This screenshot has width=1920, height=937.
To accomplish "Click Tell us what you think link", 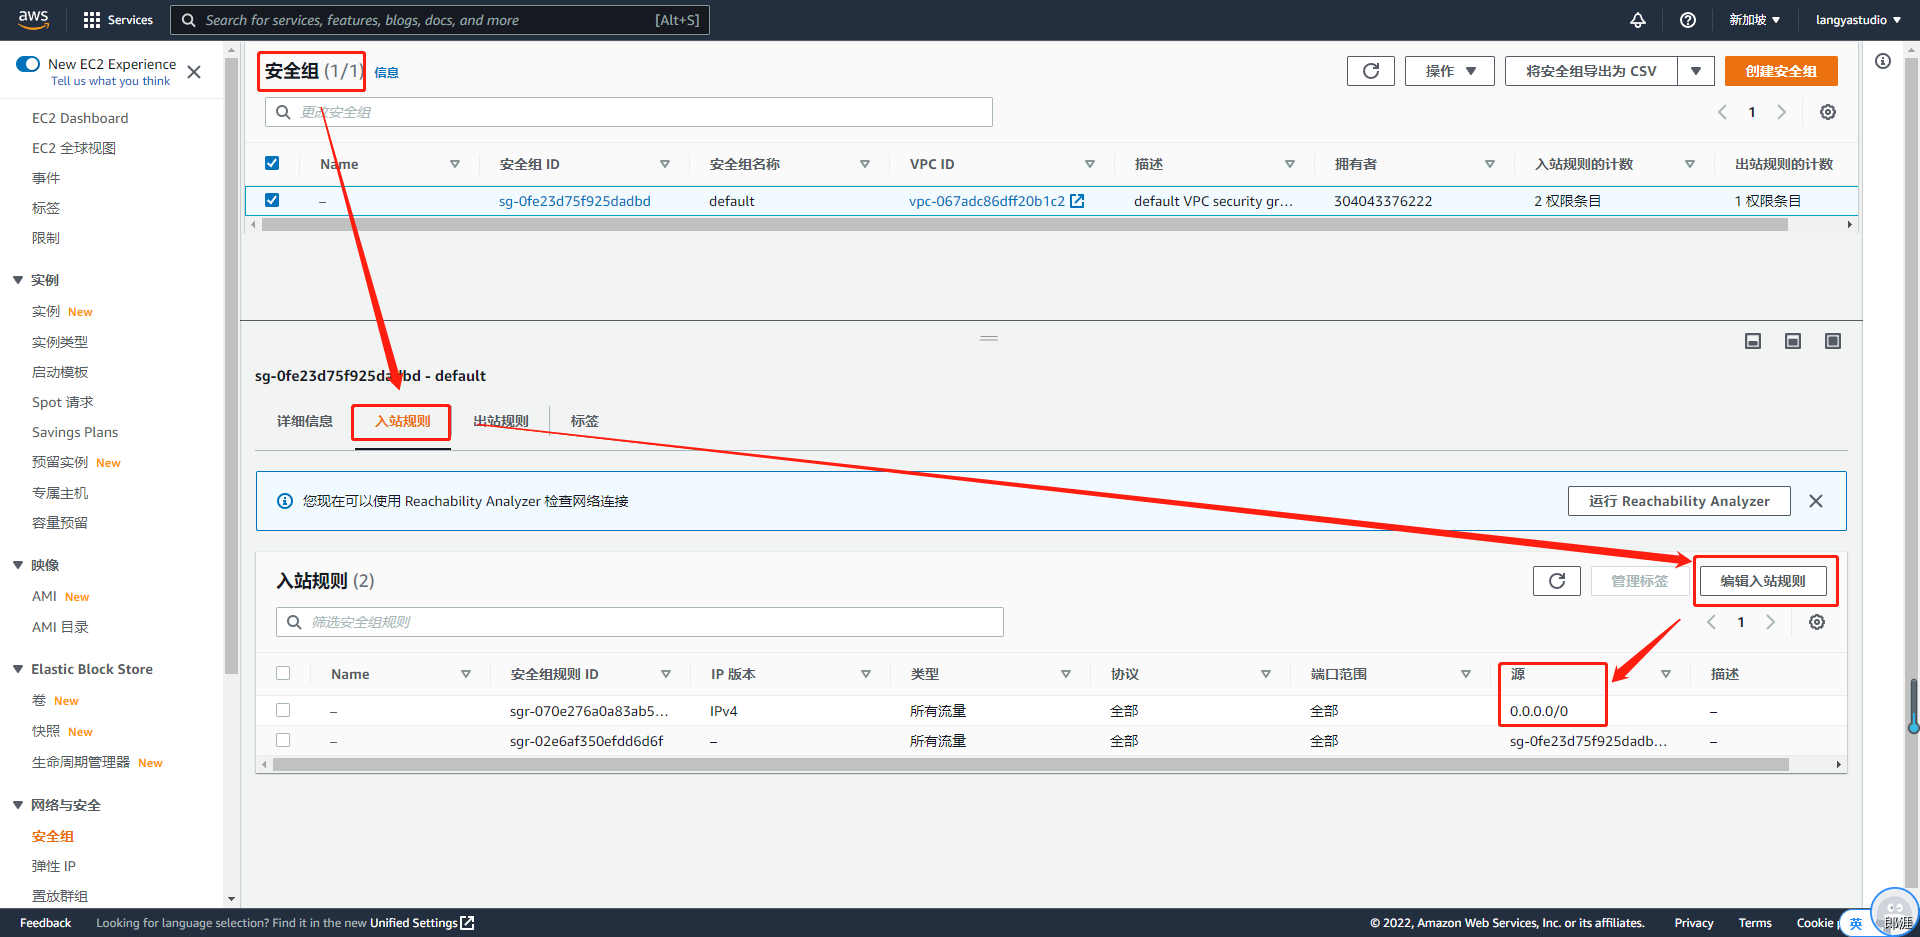I will 110,81.
